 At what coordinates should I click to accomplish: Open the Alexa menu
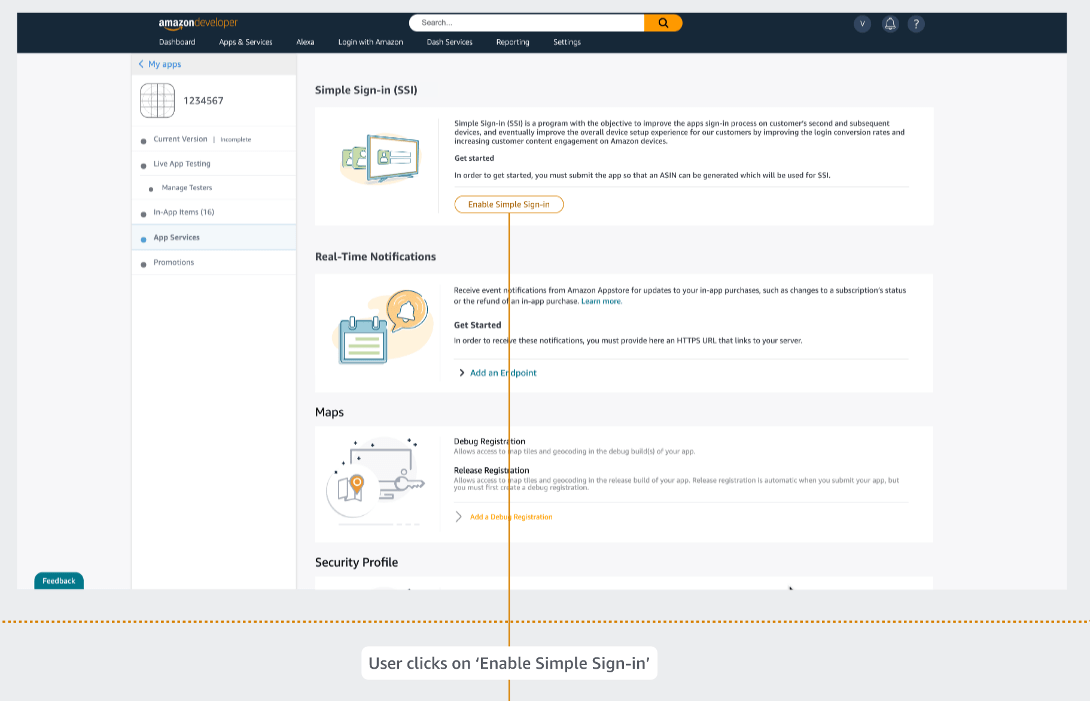(x=305, y=42)
